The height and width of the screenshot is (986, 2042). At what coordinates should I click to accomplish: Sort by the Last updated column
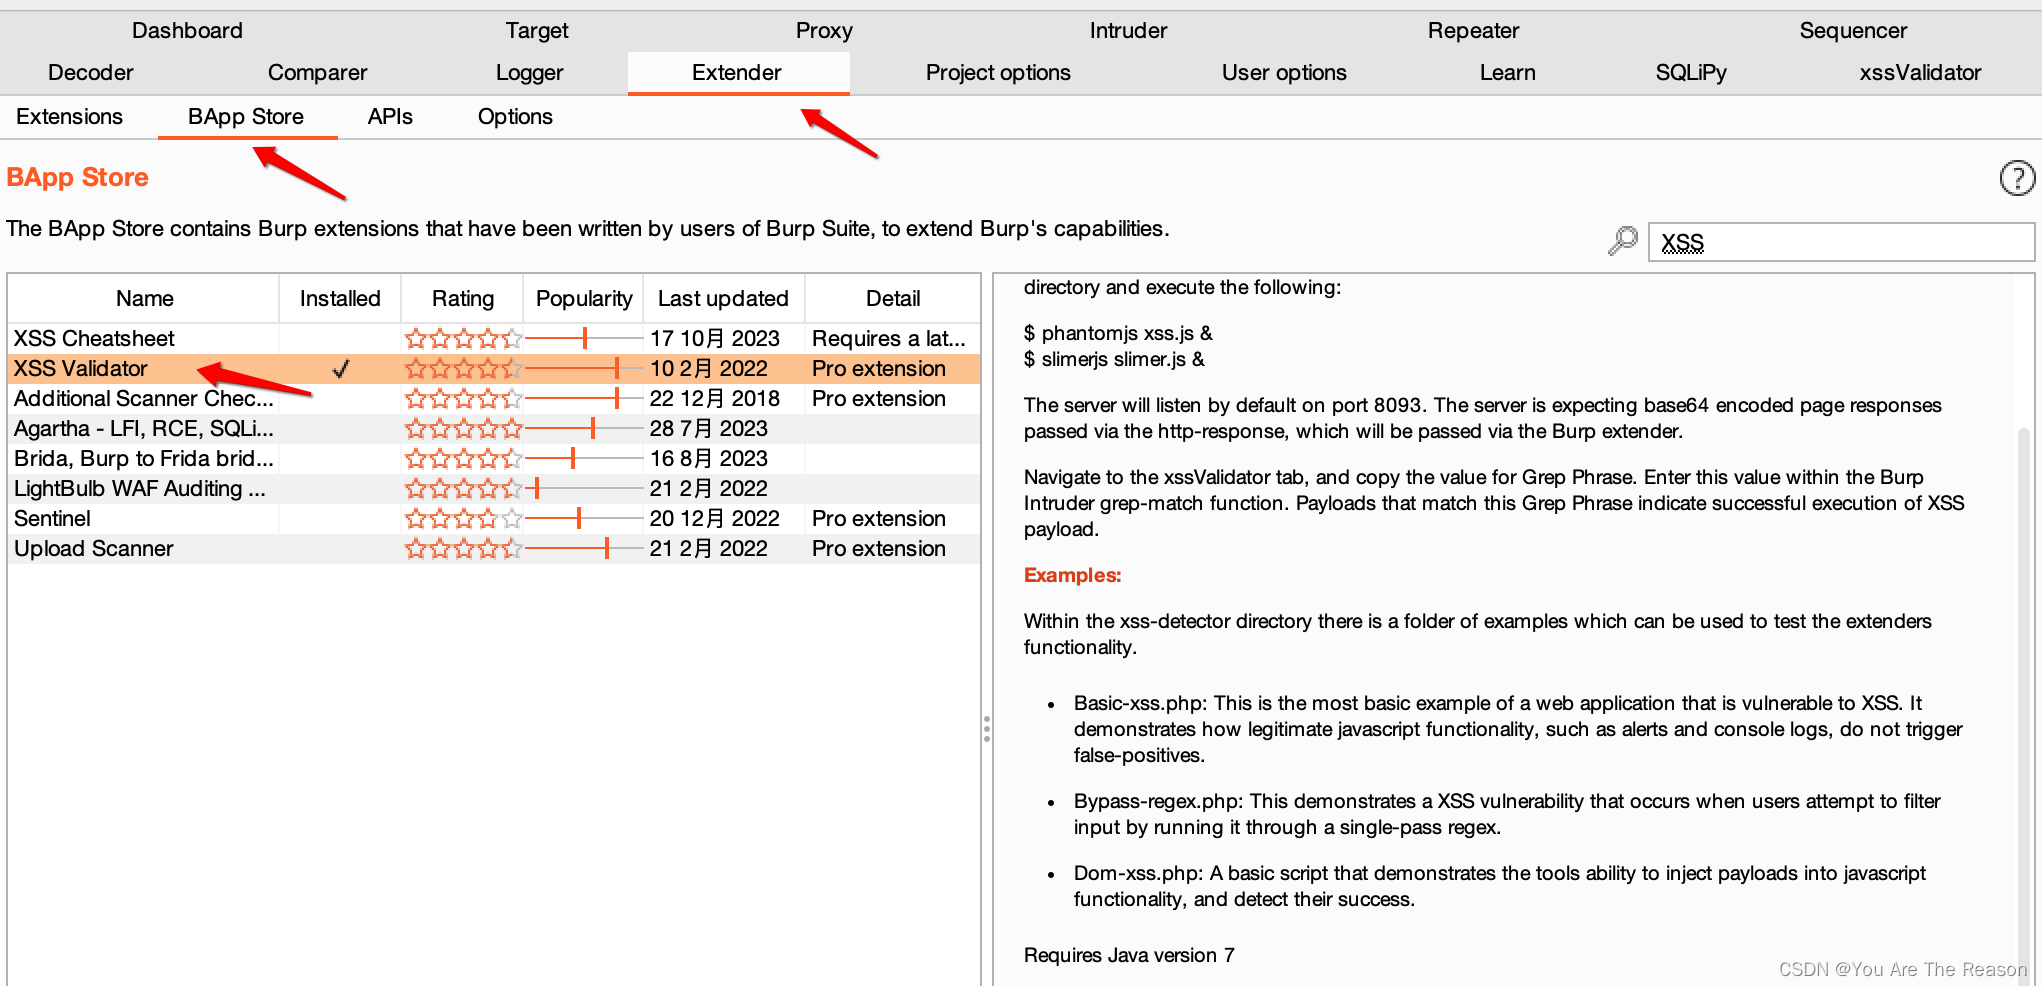(x=724, y=298)
